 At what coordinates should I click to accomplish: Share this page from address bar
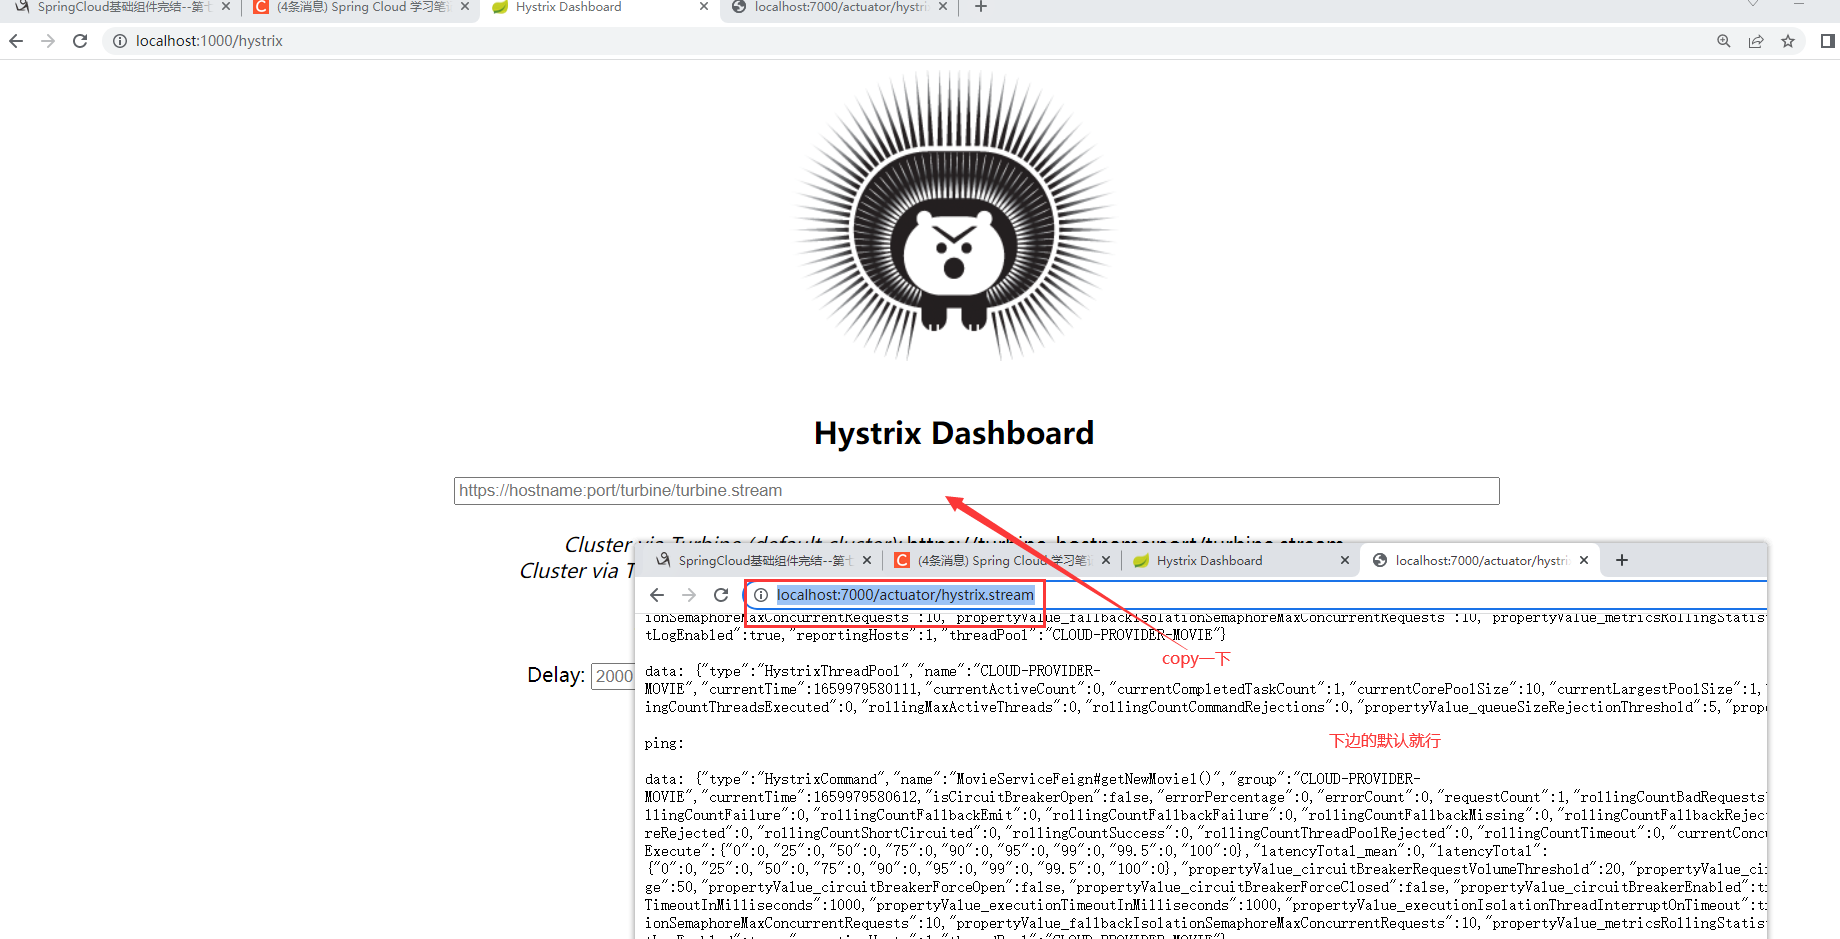coord(1756,41)
